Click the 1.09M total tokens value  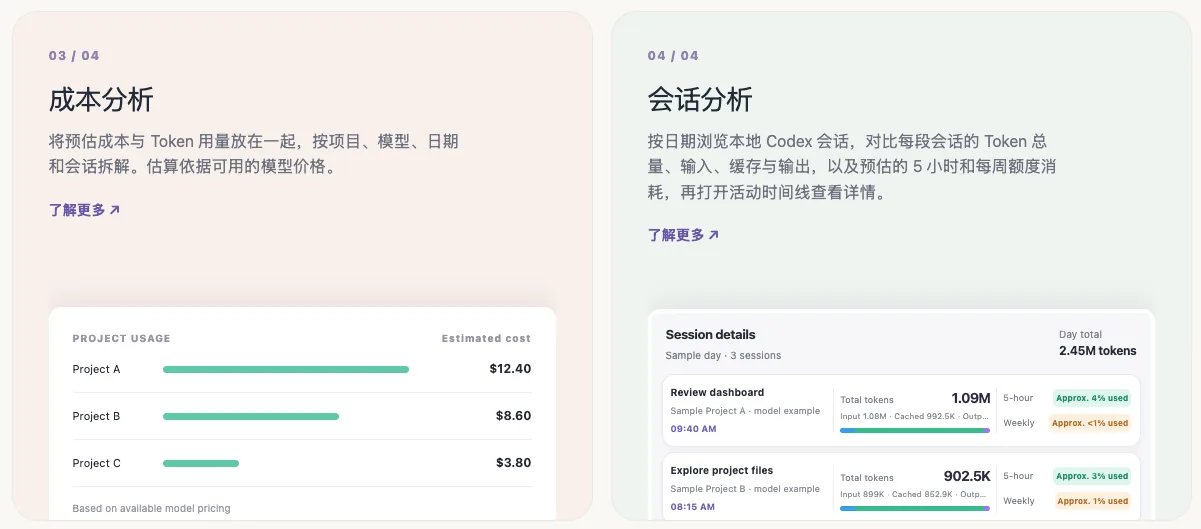point(970,398)
